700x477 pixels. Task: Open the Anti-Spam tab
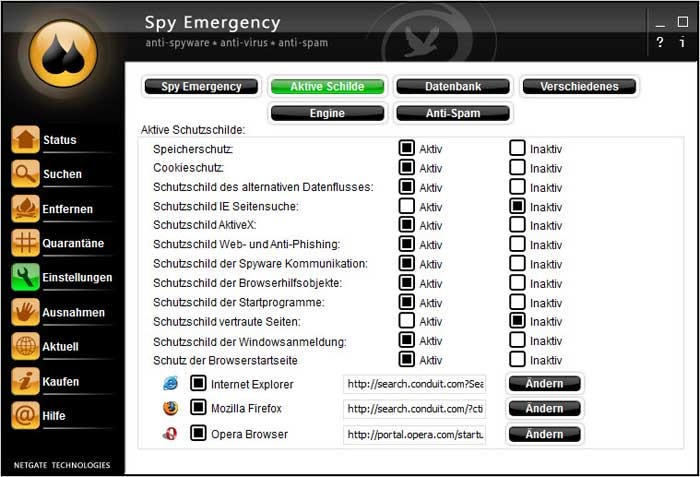point(453,113)
